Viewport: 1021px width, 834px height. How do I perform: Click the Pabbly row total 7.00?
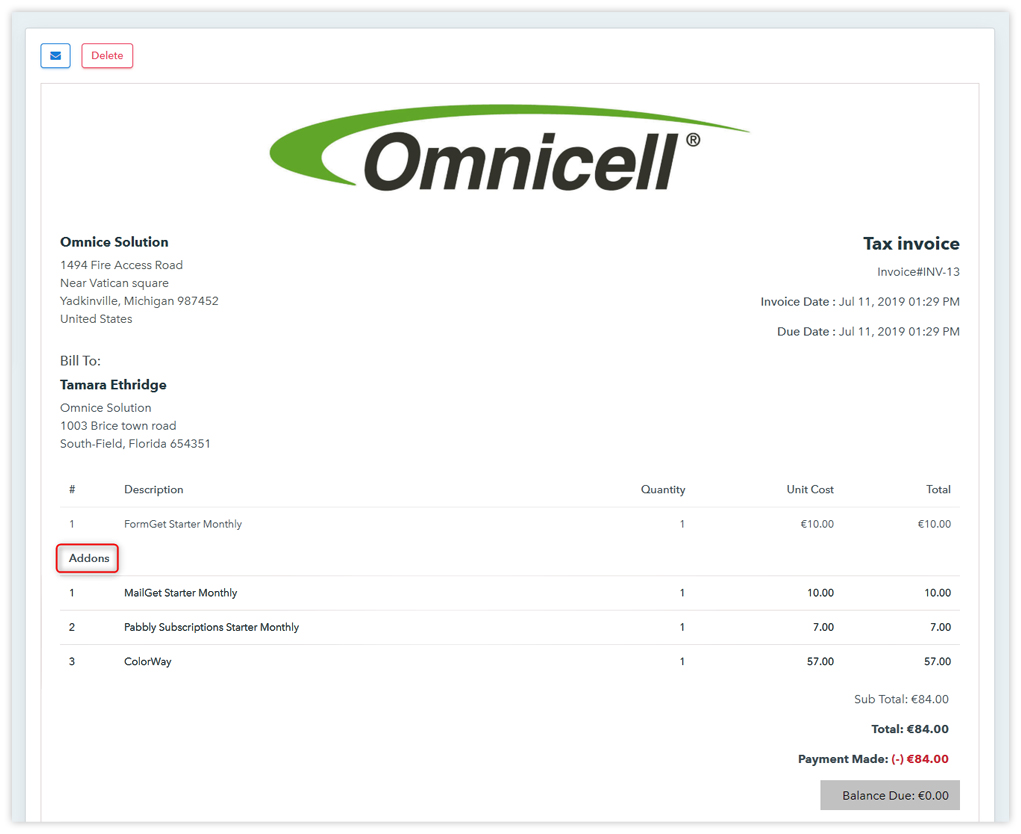tap(940, 628)
